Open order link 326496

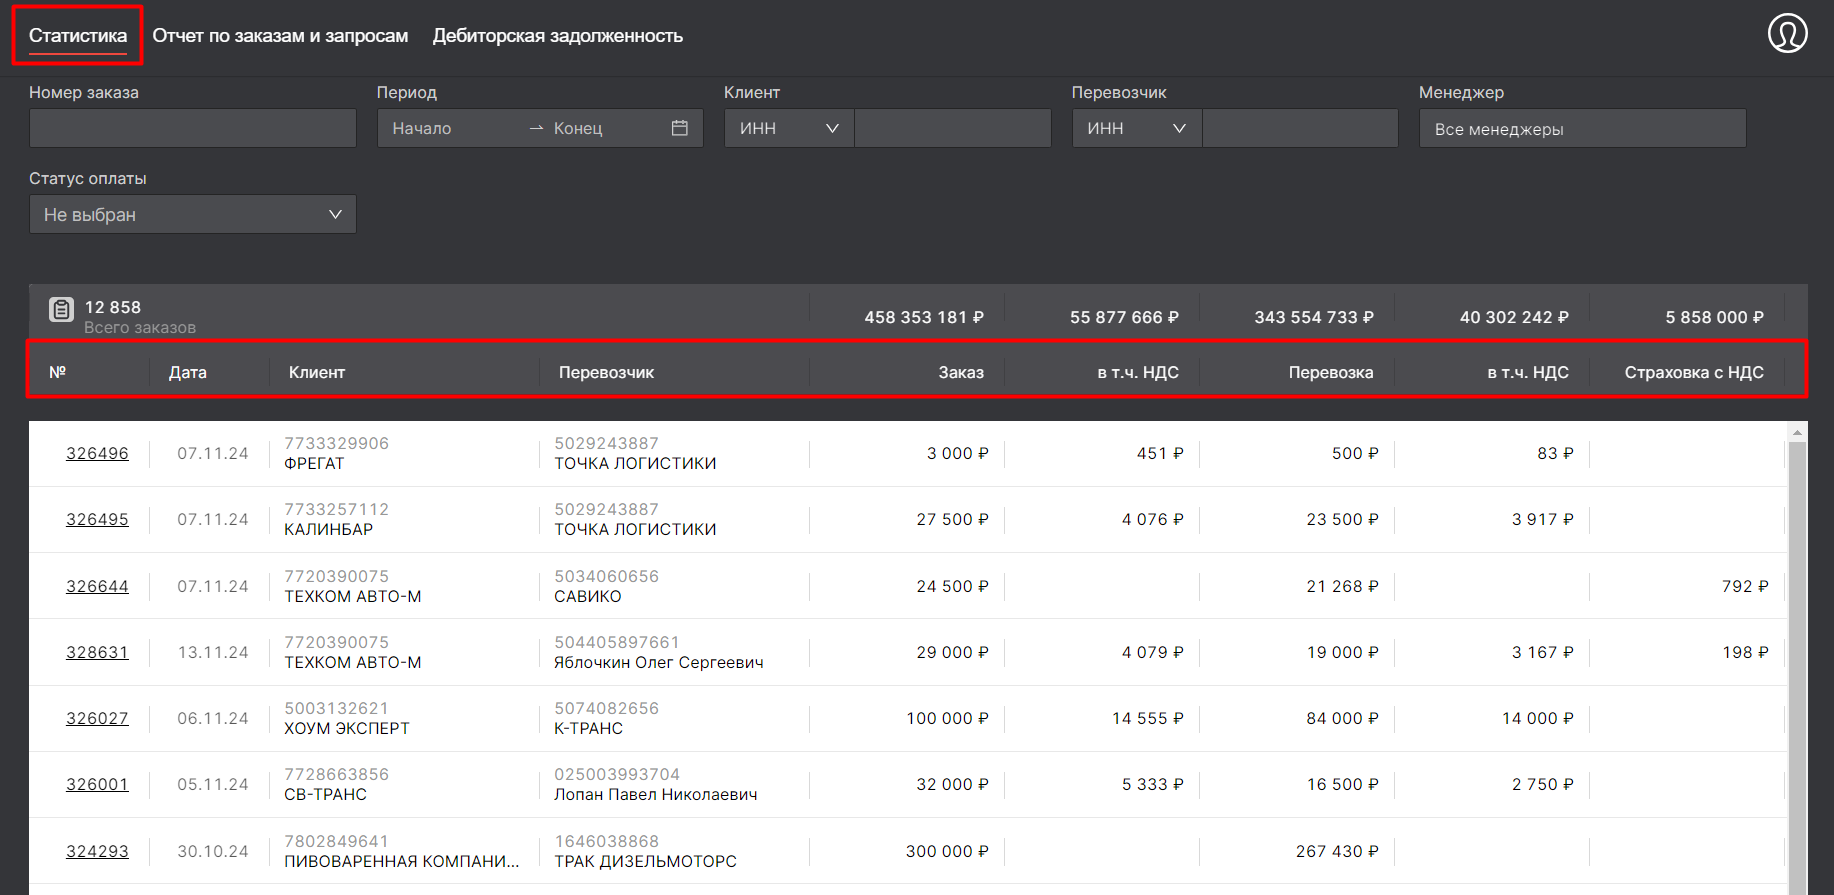[97, 453]
